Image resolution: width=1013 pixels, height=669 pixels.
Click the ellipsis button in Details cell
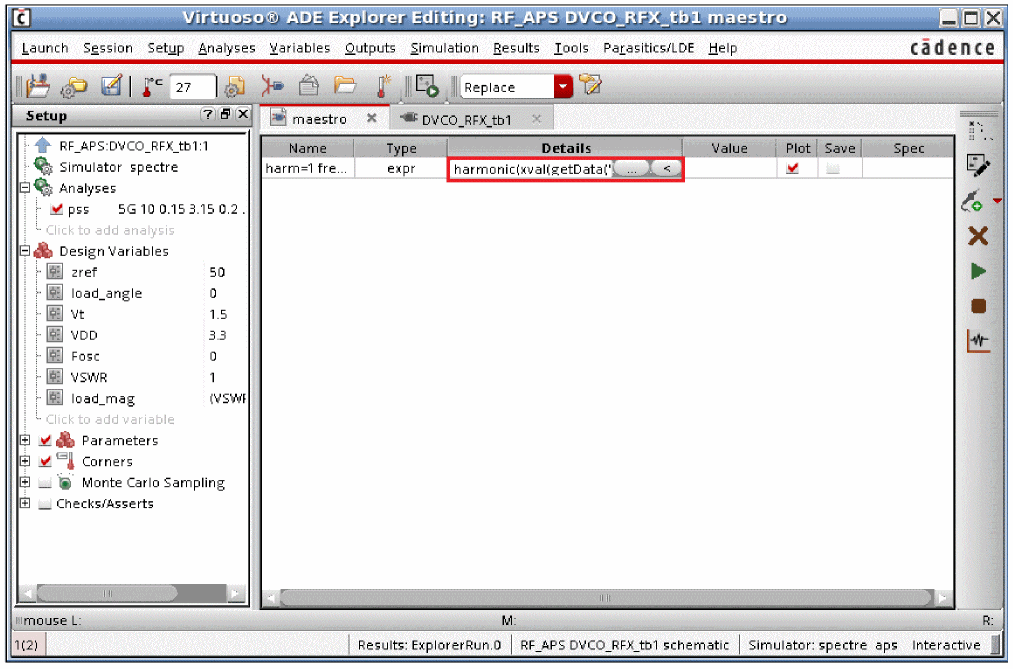631,169
